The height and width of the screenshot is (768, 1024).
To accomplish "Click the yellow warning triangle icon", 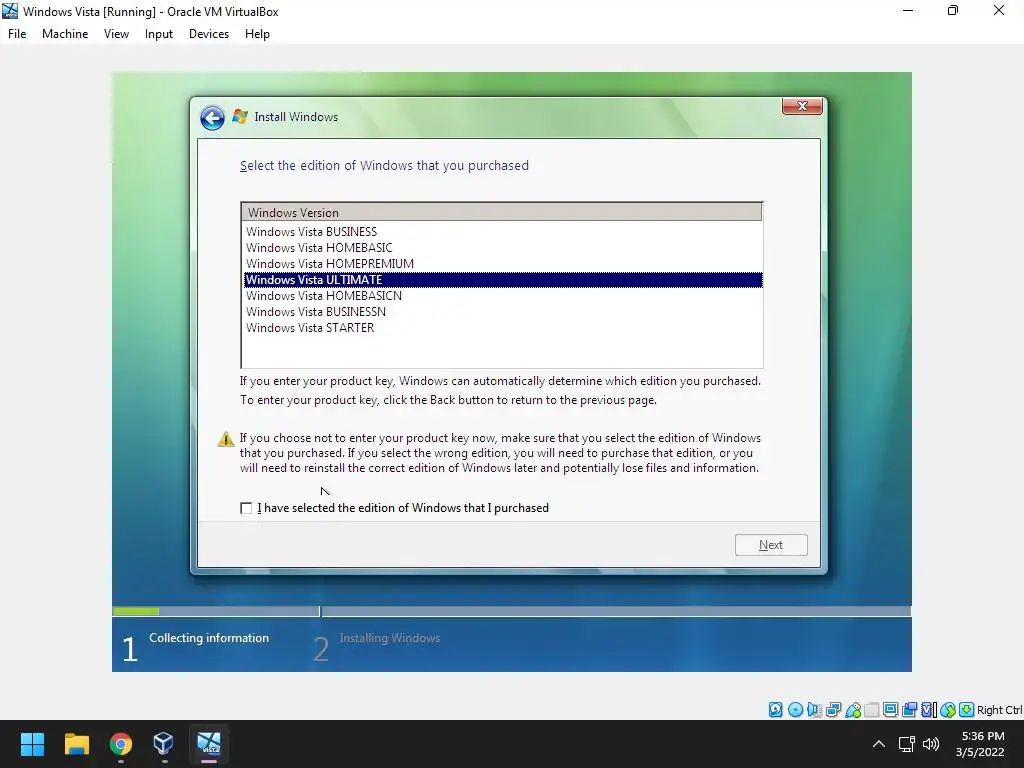I will [x=226, y=439].
